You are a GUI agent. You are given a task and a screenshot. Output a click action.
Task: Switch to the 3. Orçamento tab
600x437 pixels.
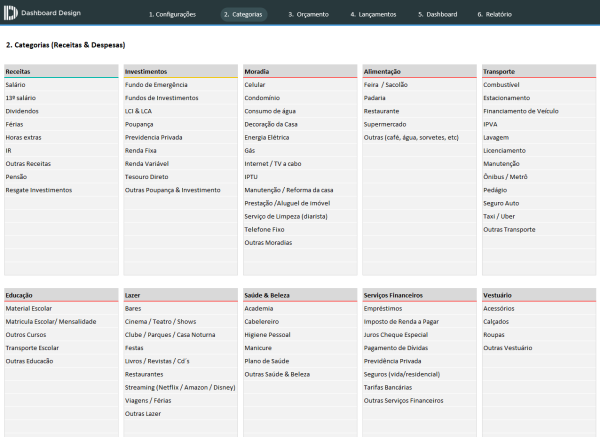[310, 15]
